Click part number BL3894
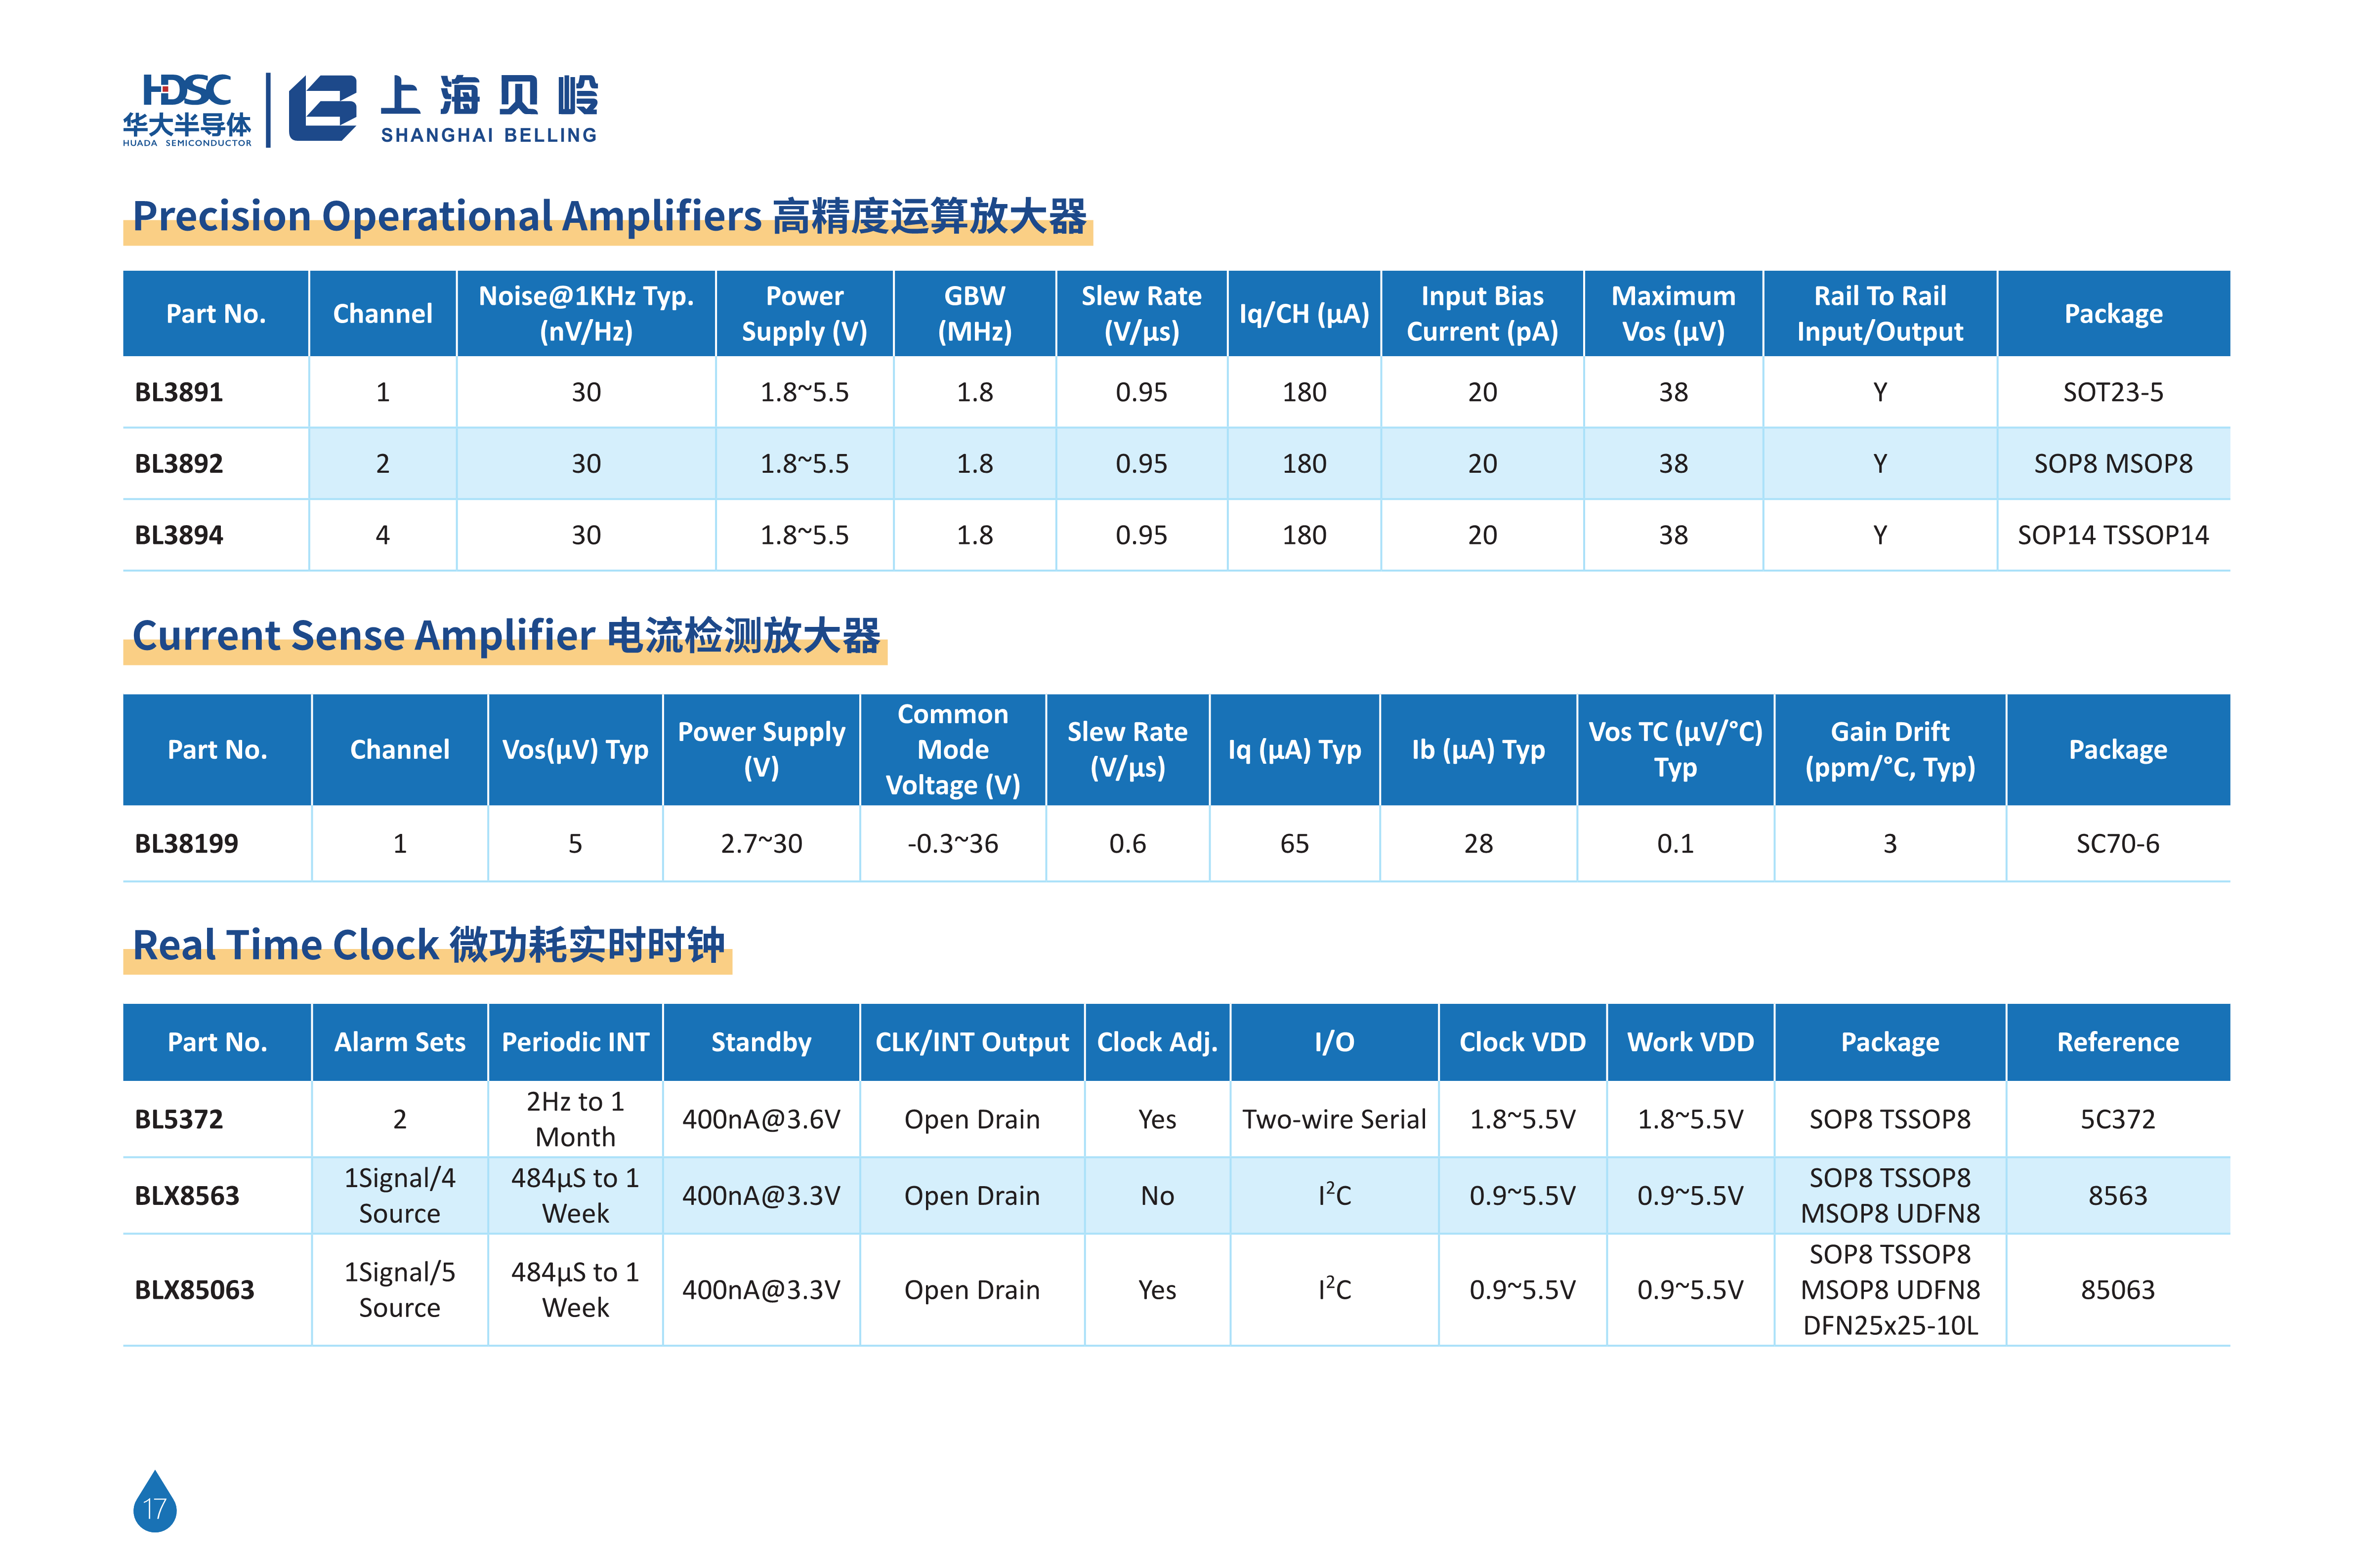This screenshot has height=1568, width=2353. (x=179, y=535)
